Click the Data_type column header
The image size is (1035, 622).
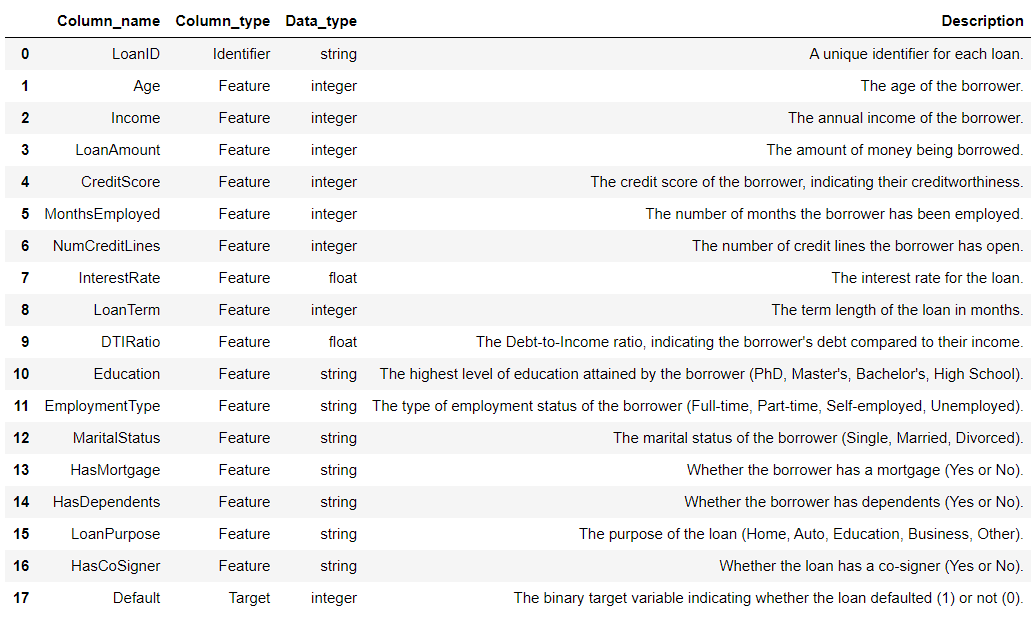pos(321,21)
